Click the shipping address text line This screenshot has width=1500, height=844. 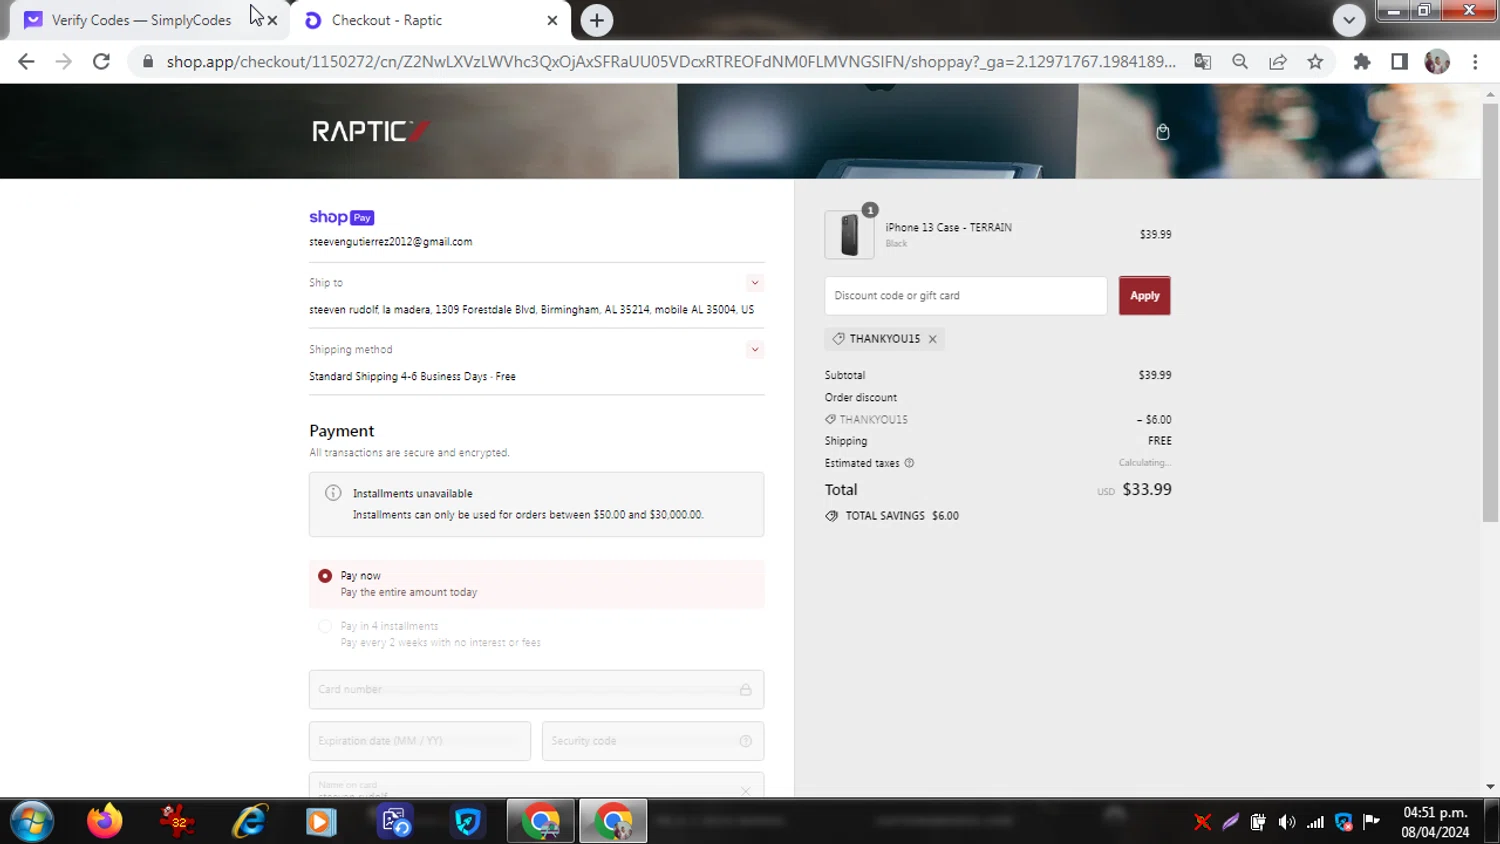pyautogui.click(x=532, y=310)
